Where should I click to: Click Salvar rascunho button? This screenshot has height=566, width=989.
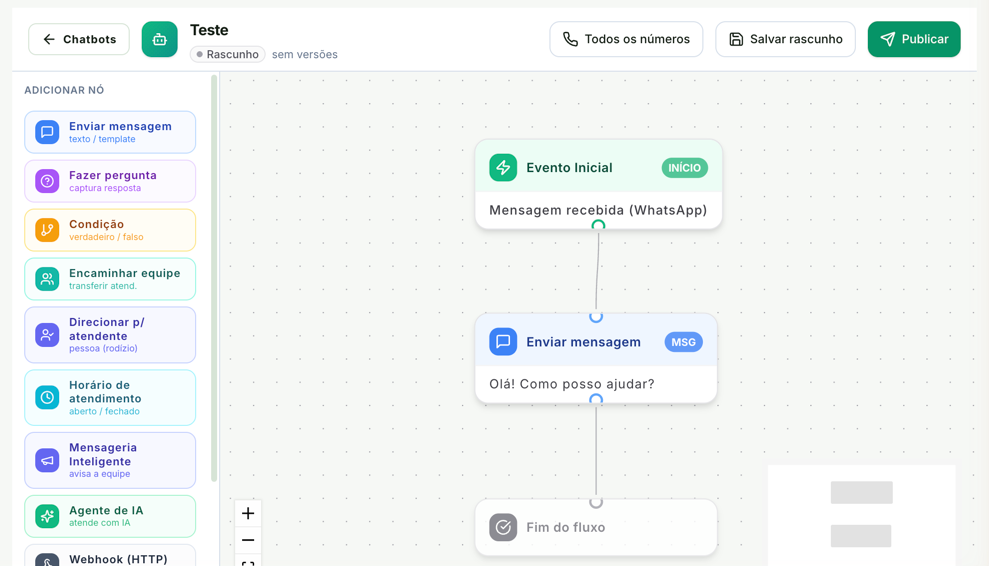[x=785, y=39]
